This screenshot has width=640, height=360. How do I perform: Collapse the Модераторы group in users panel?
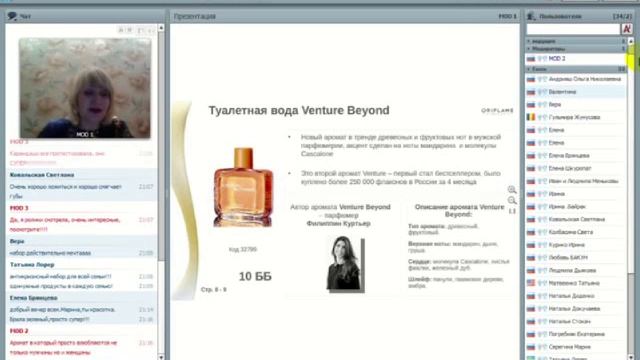point(529,49)
